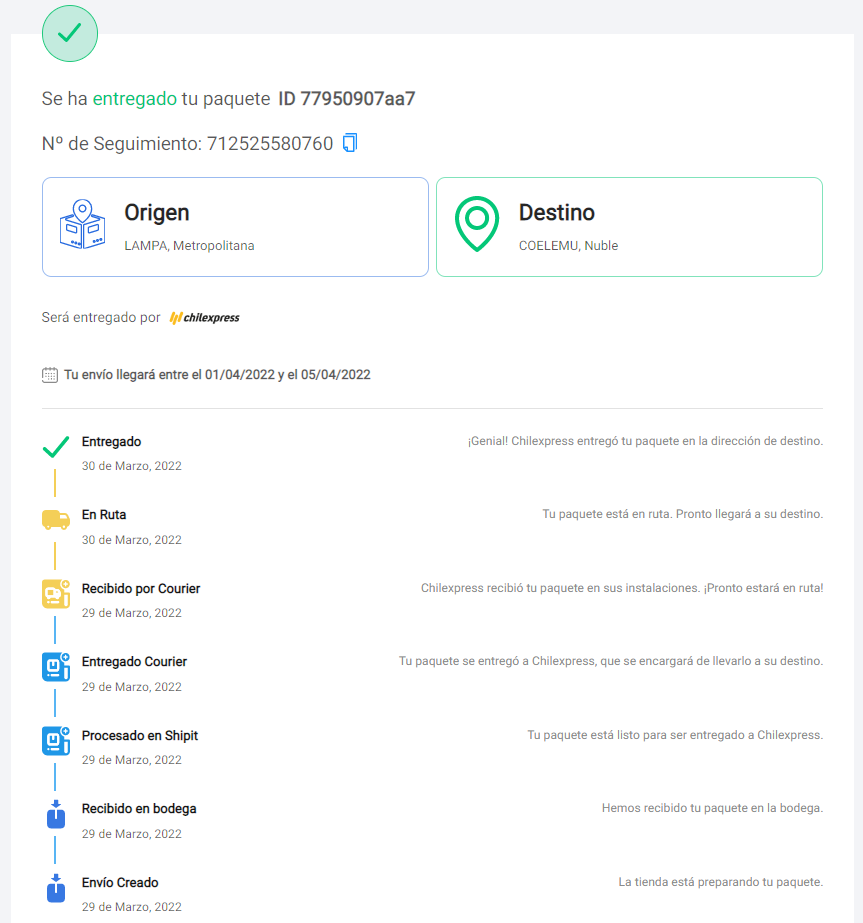The width and height of the screenshot is (863, 923).
Task: Click the package ID 77950907aa7 text
Action: (x=347, y=98)
